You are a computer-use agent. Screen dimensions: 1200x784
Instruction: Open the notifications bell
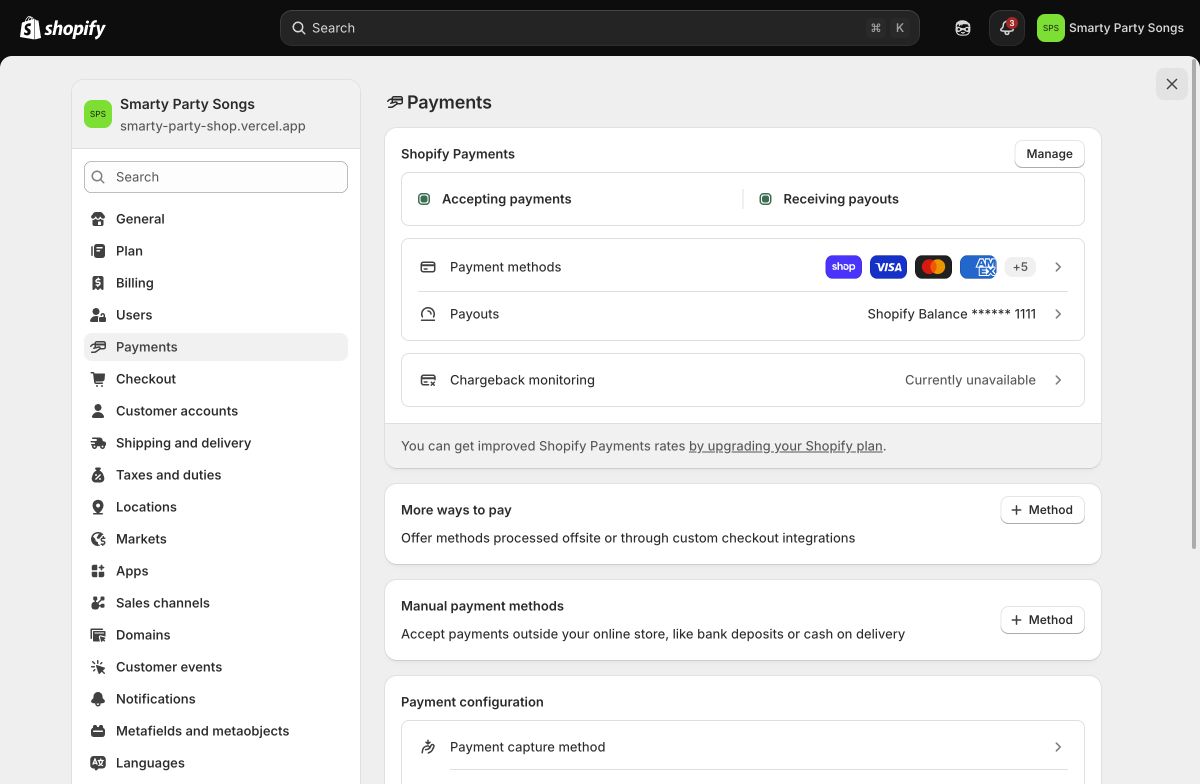[1007, 28]
